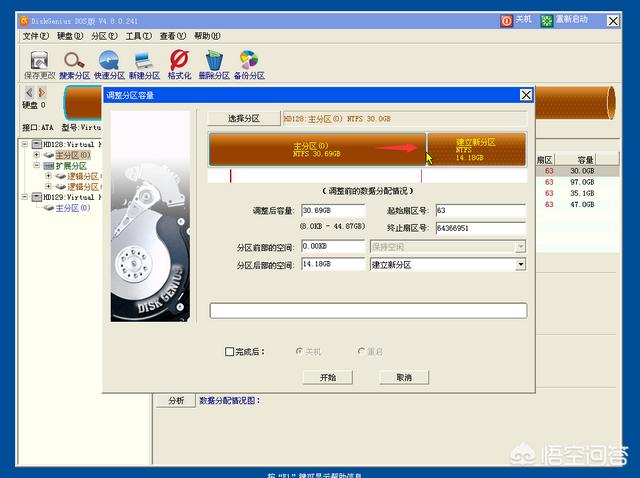Image resolution: width=640 pixels, height=478 pixels.
Task: Click the HD129 disk drive icon in tree
Action: pos(37,198)
